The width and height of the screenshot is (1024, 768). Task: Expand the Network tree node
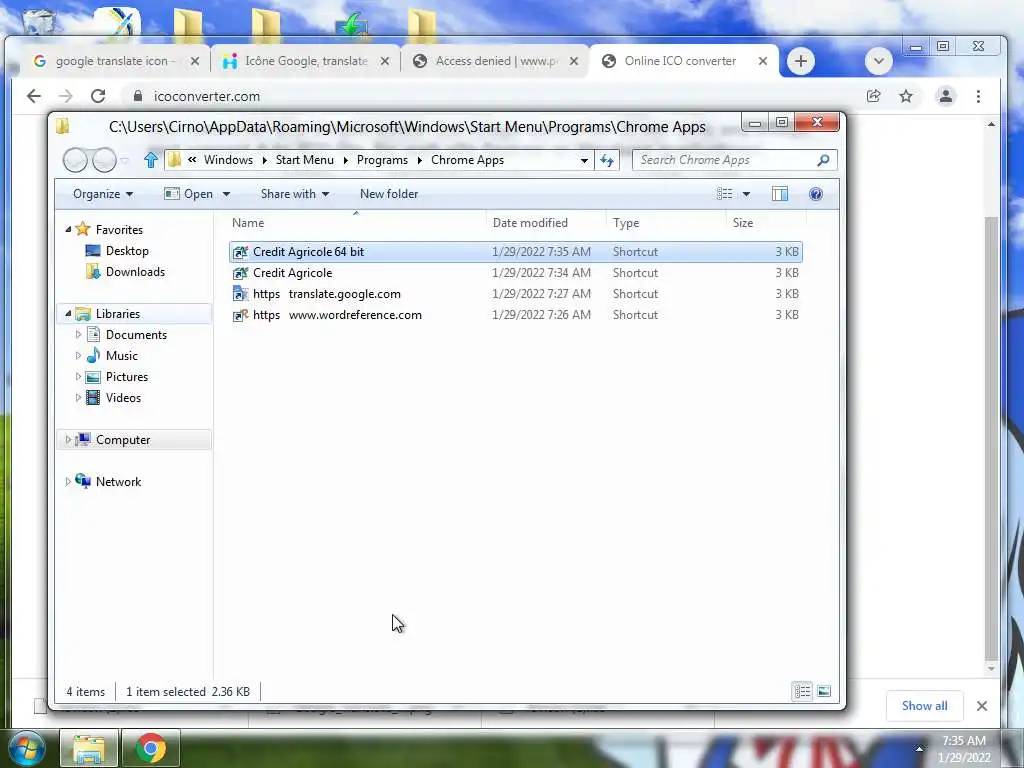click(x=68, y=481)
